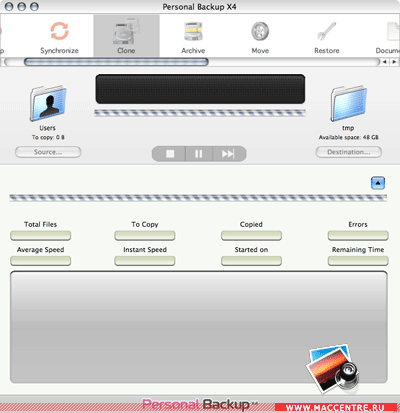Click the black status display panel

(x=200, y=89)
